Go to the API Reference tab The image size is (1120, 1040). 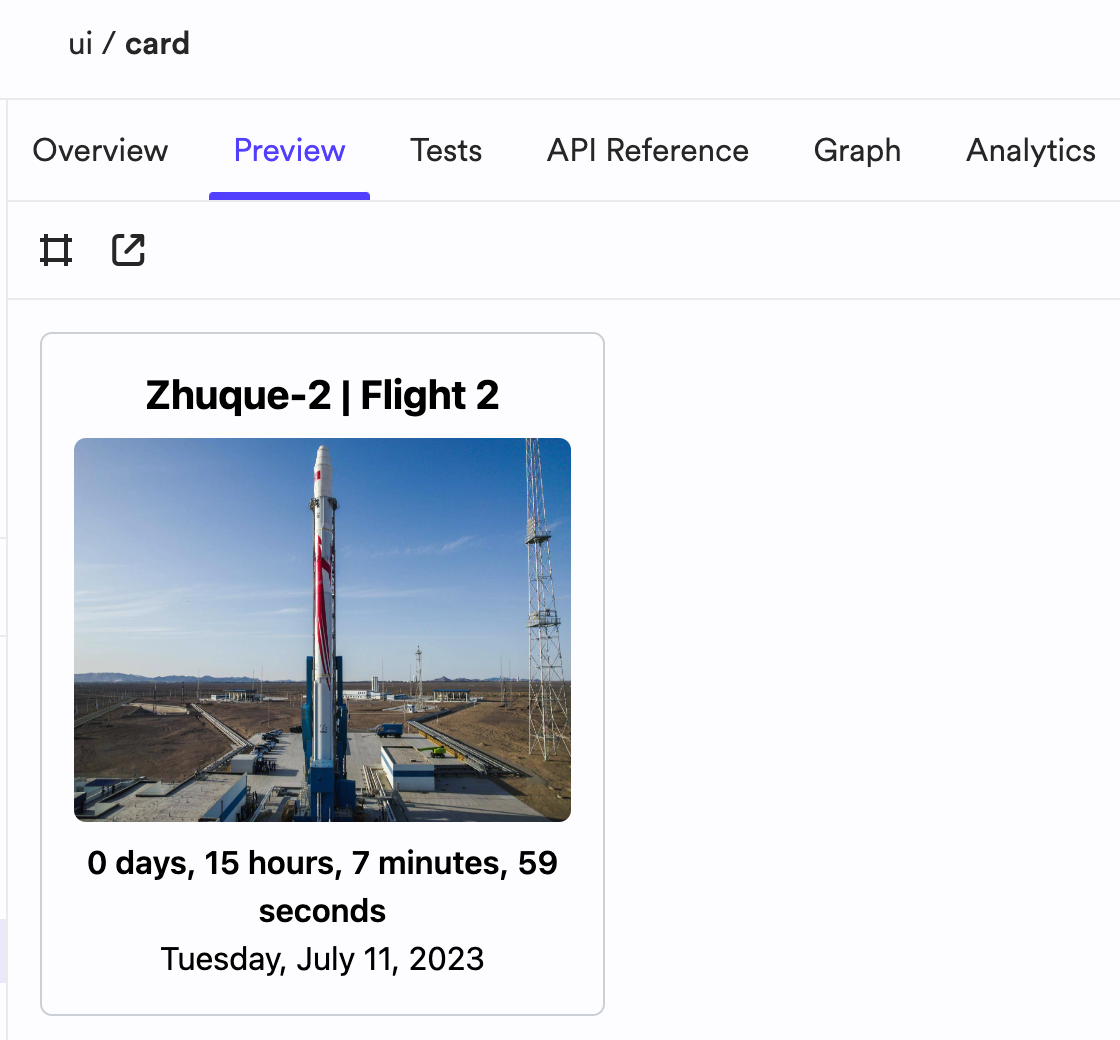648,151
